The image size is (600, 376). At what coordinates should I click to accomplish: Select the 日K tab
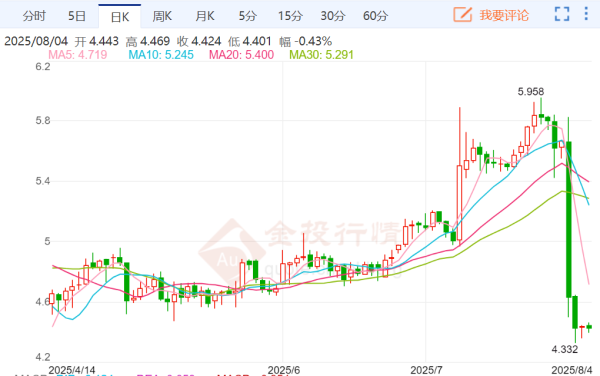pyautogui.click(x=120, y=17)
